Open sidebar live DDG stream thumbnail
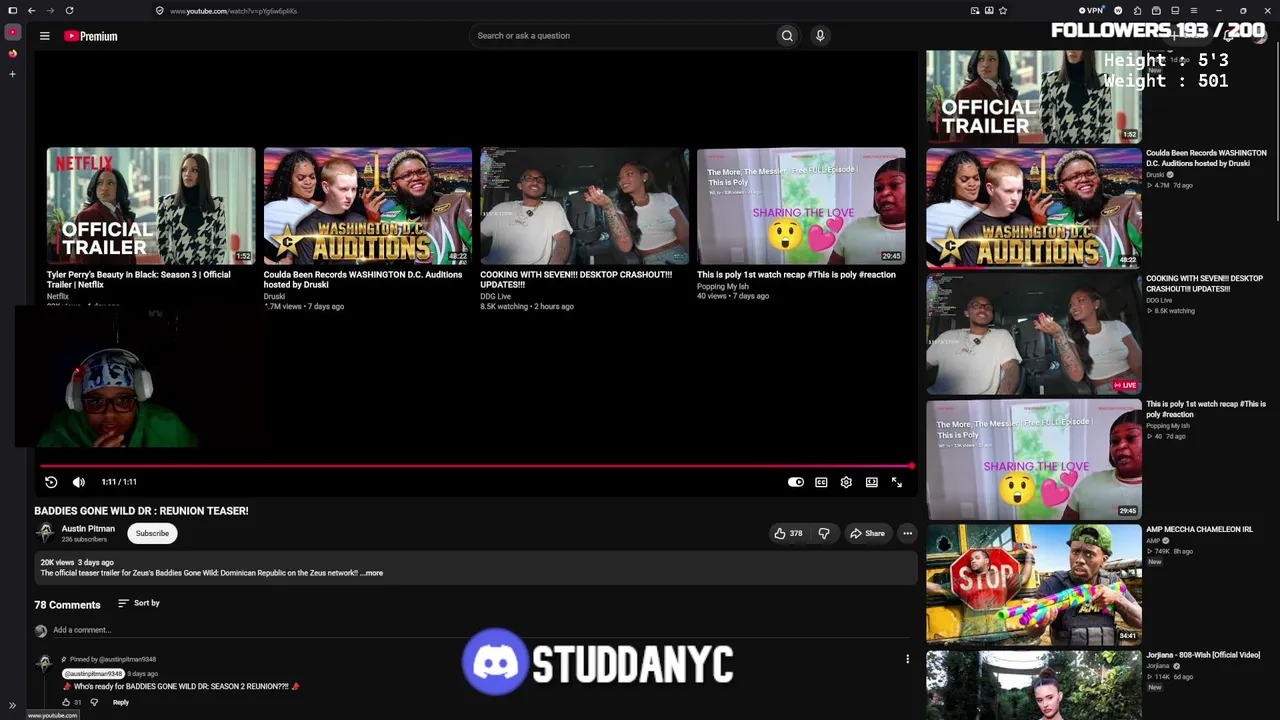 point(1033,333)
